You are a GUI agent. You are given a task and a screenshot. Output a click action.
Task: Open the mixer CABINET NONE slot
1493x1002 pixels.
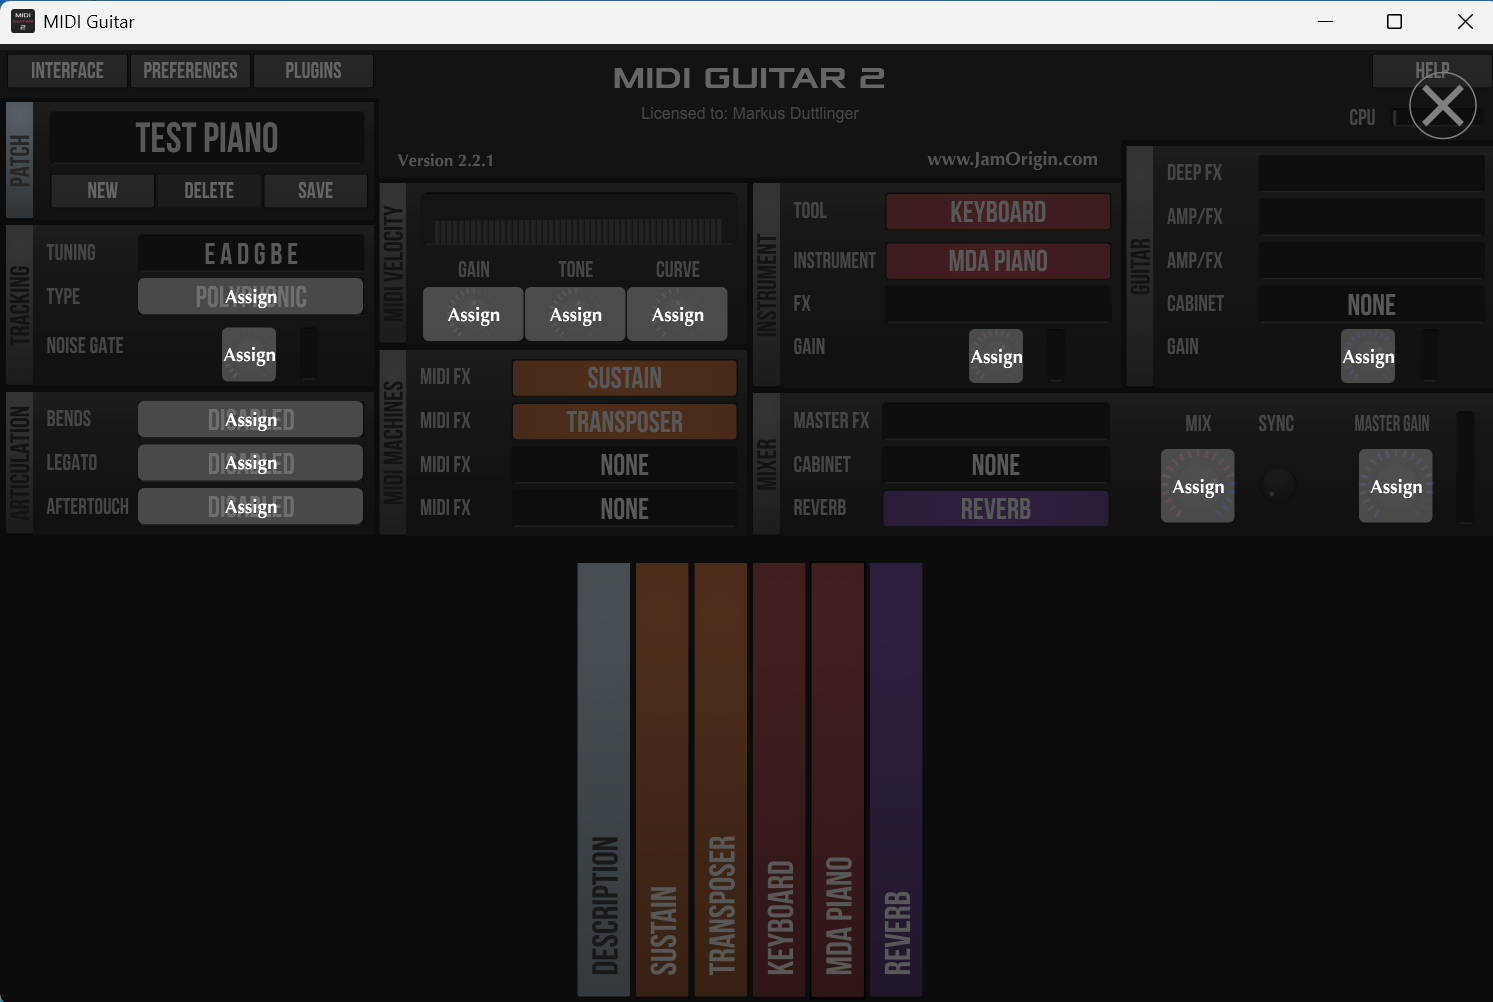tap(996, 465)
